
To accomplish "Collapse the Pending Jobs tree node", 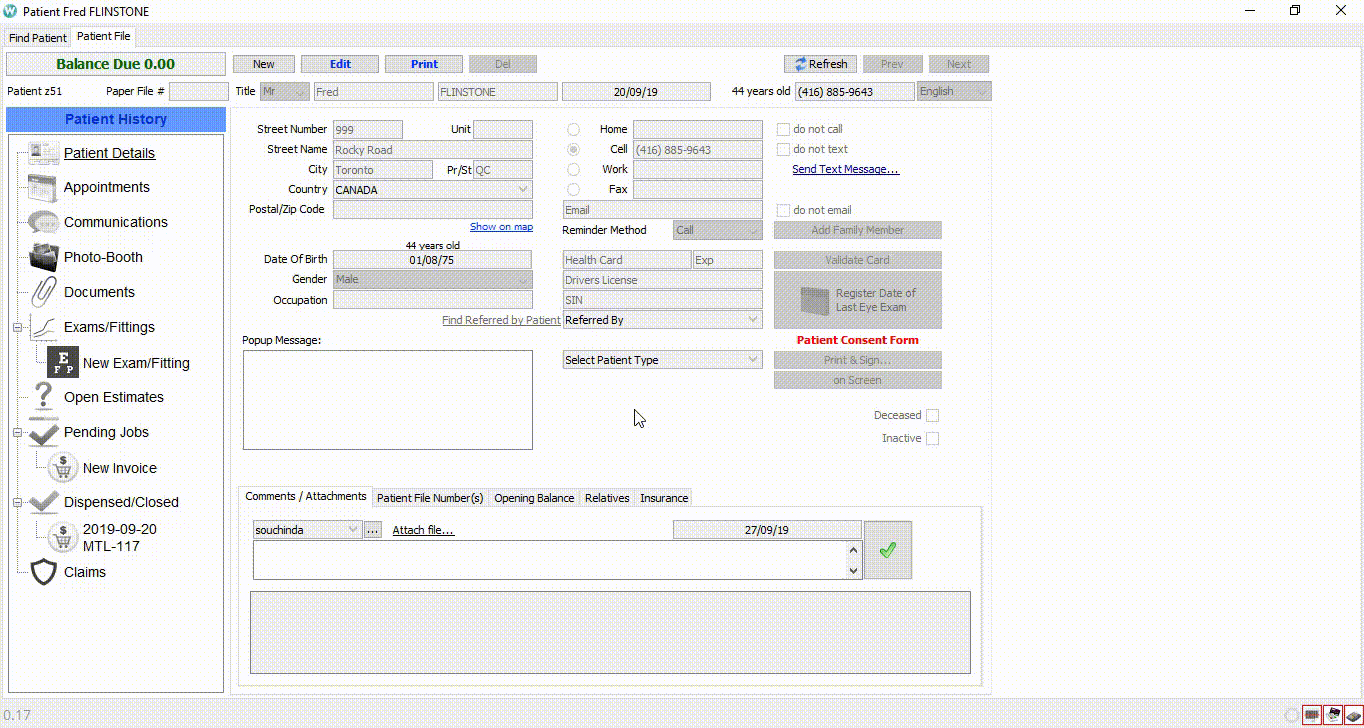I will pos(17,433).
